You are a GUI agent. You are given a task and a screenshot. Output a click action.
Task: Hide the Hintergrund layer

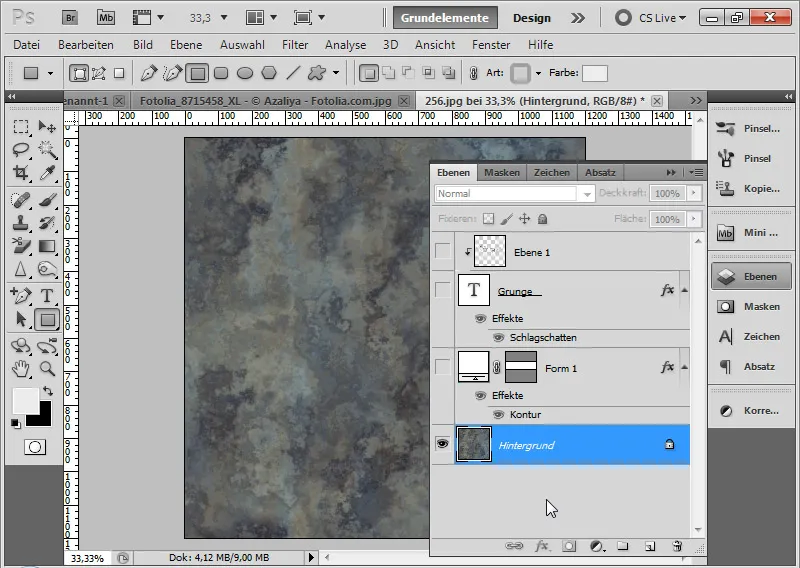442,444
